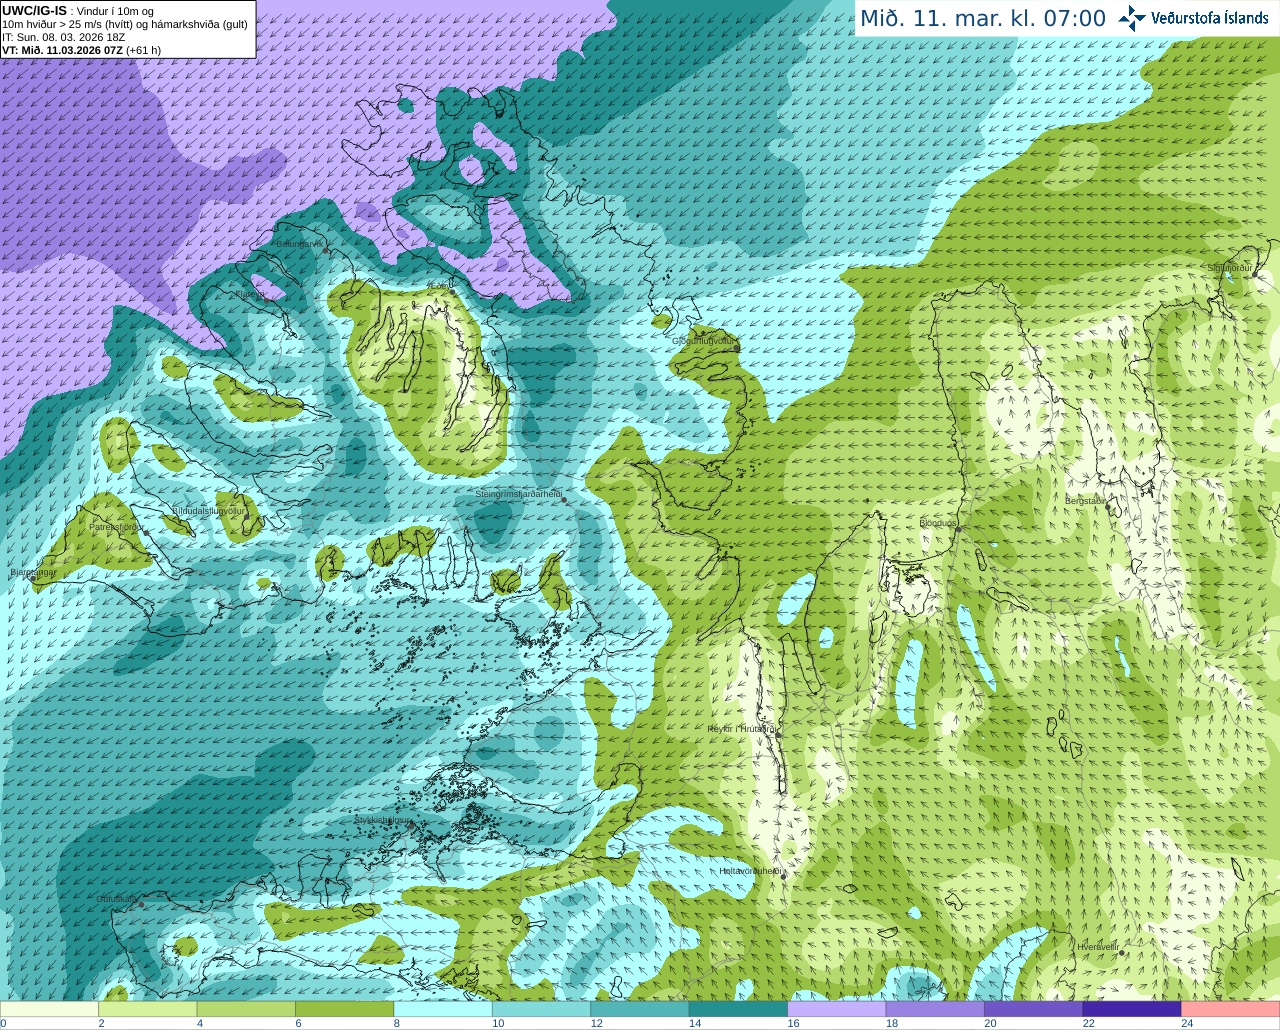Click the Stykkishólmur station label
Image resolution: width=1280 pixels, height=1030 pixels.
pyautogui.click(x=383, y=820)
